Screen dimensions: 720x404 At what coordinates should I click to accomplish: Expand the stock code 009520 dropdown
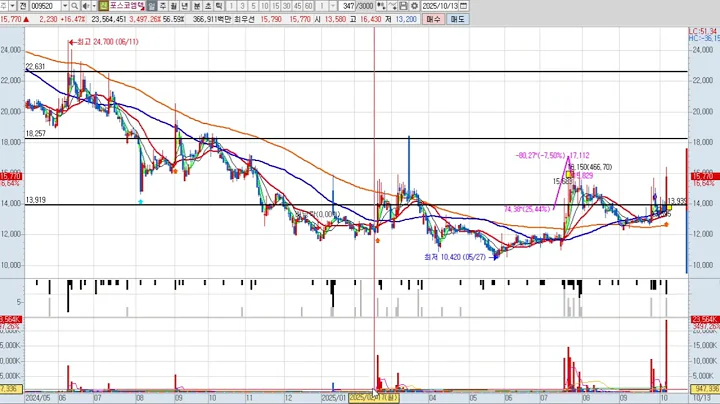click(x=65, y=6)
